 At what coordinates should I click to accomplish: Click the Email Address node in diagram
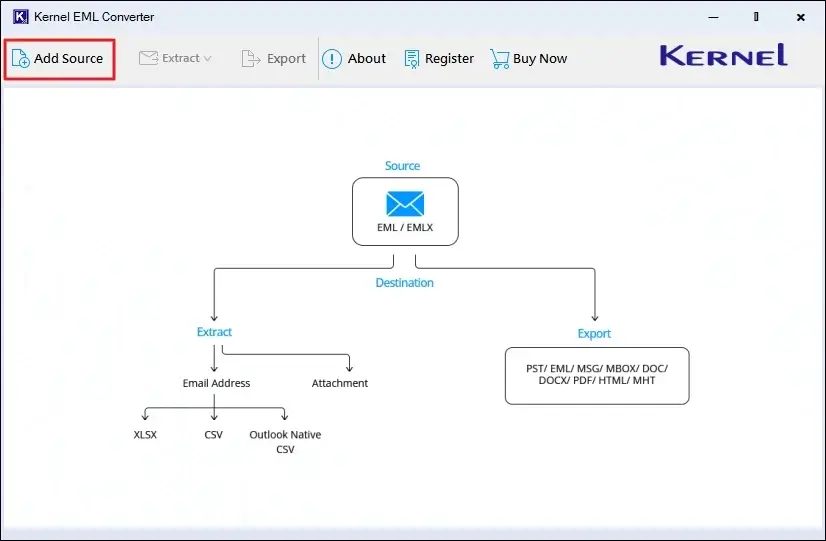coord(216,383)
